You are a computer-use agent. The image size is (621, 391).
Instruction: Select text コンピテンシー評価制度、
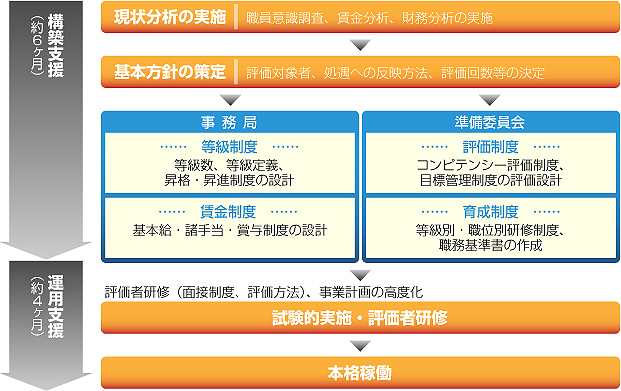tap(491, 165)
